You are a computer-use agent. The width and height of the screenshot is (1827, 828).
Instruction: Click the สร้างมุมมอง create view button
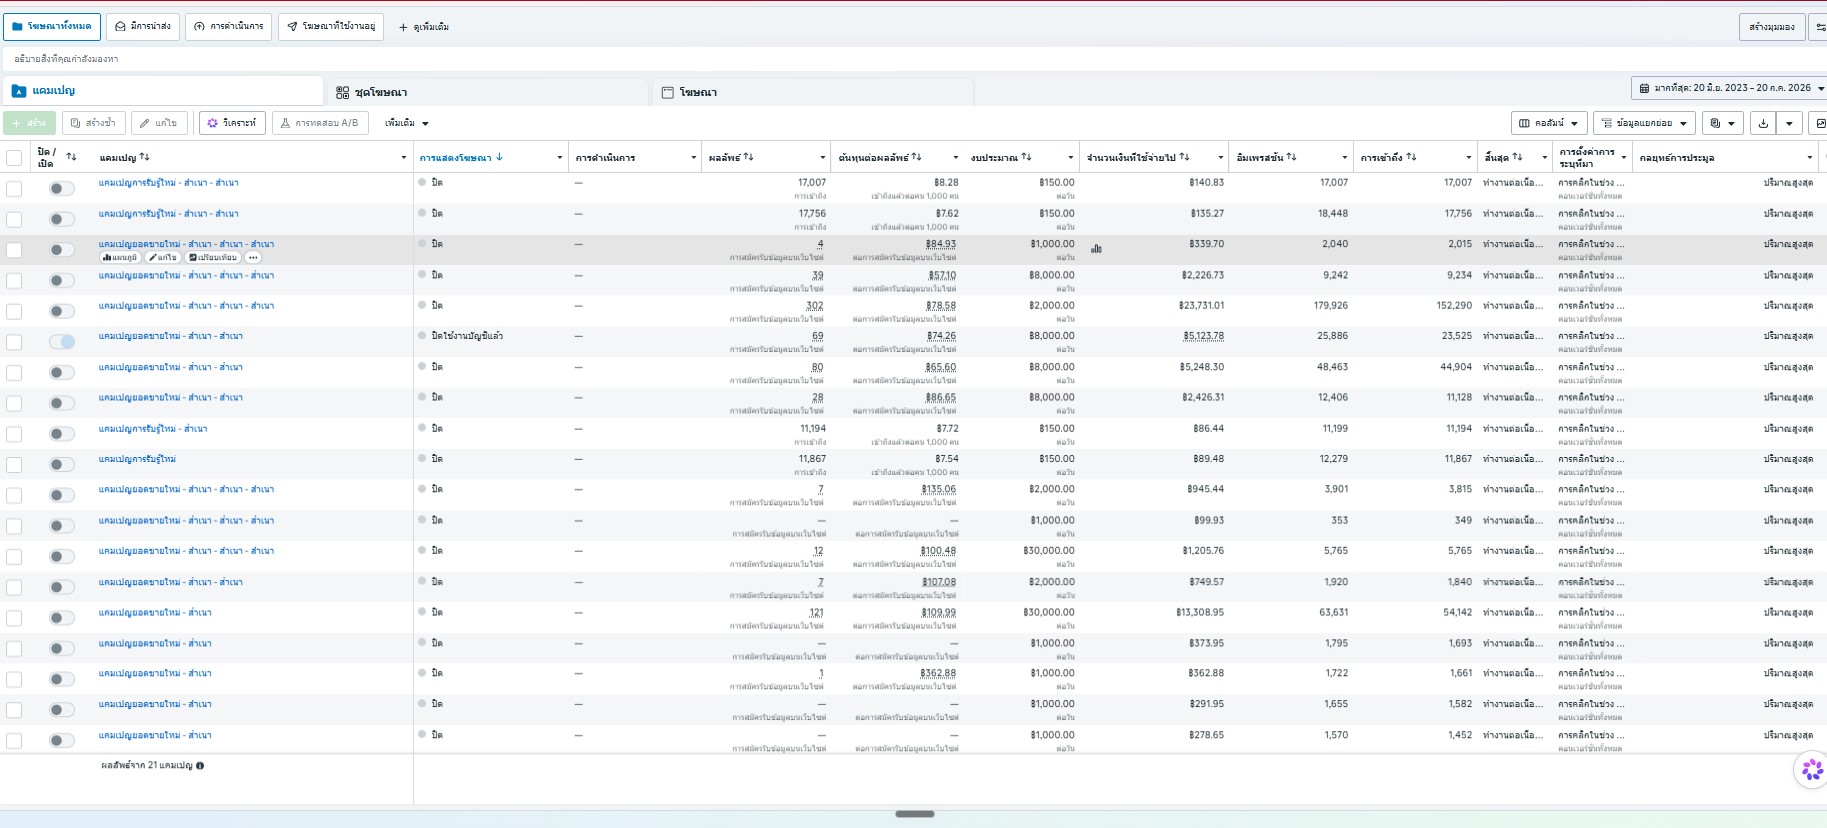point(1772,27)
